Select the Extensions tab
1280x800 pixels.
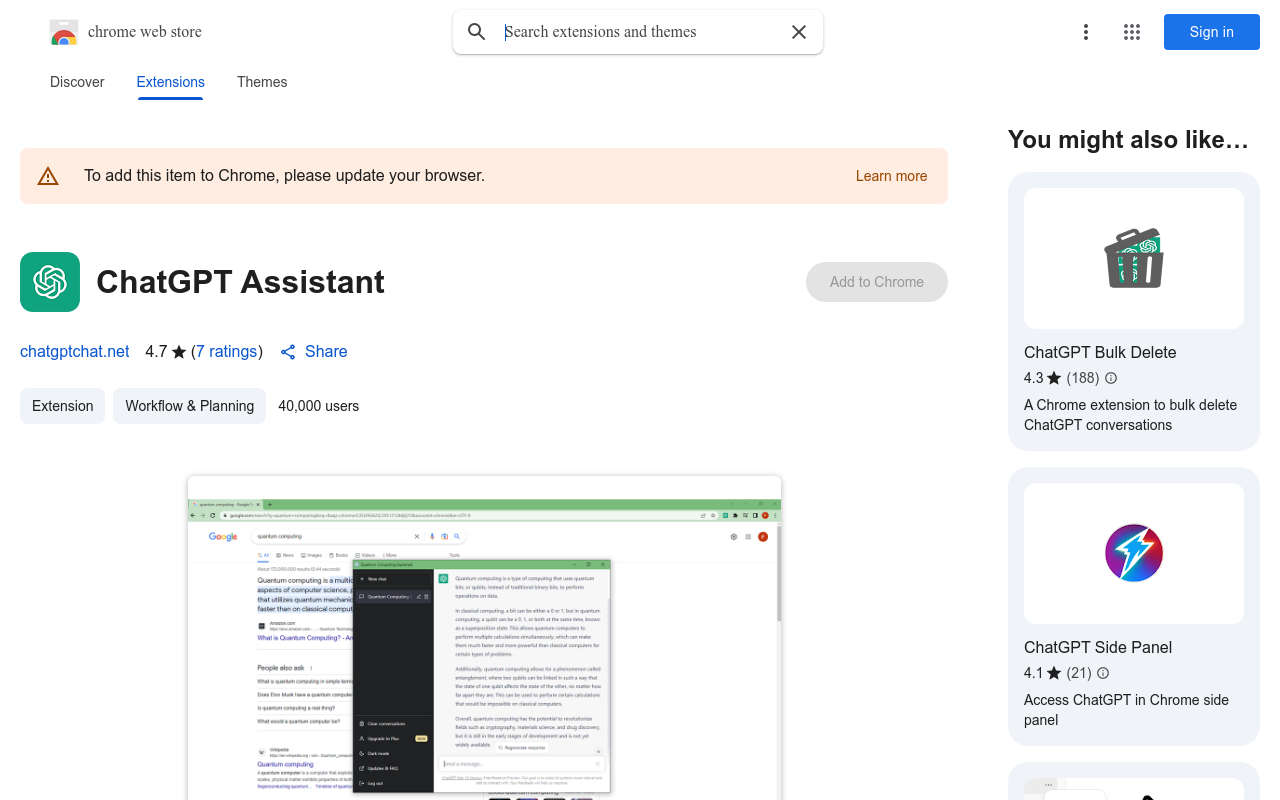click(170, 82)
